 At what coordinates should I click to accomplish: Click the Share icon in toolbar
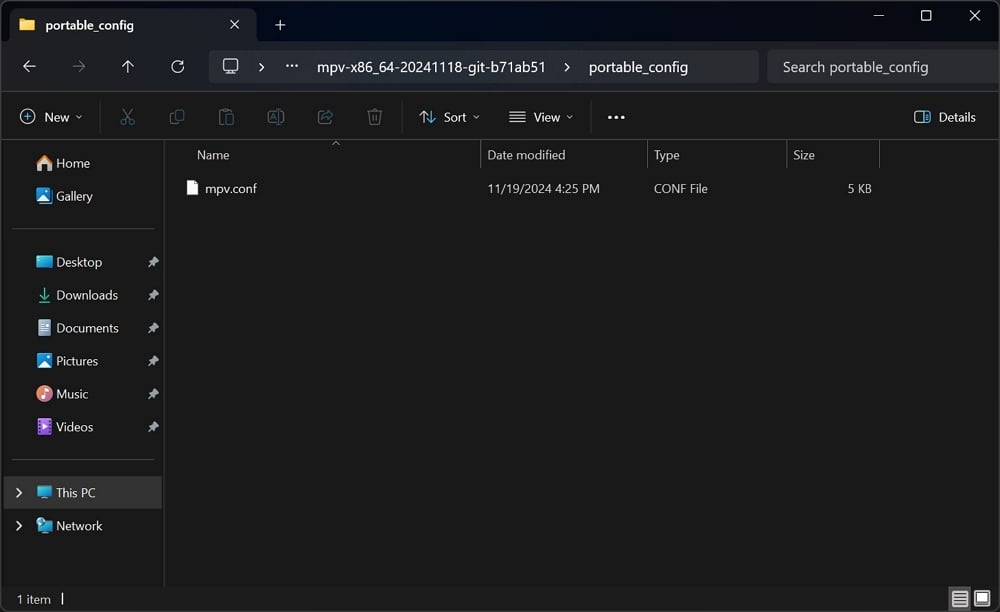click(325, 117)
